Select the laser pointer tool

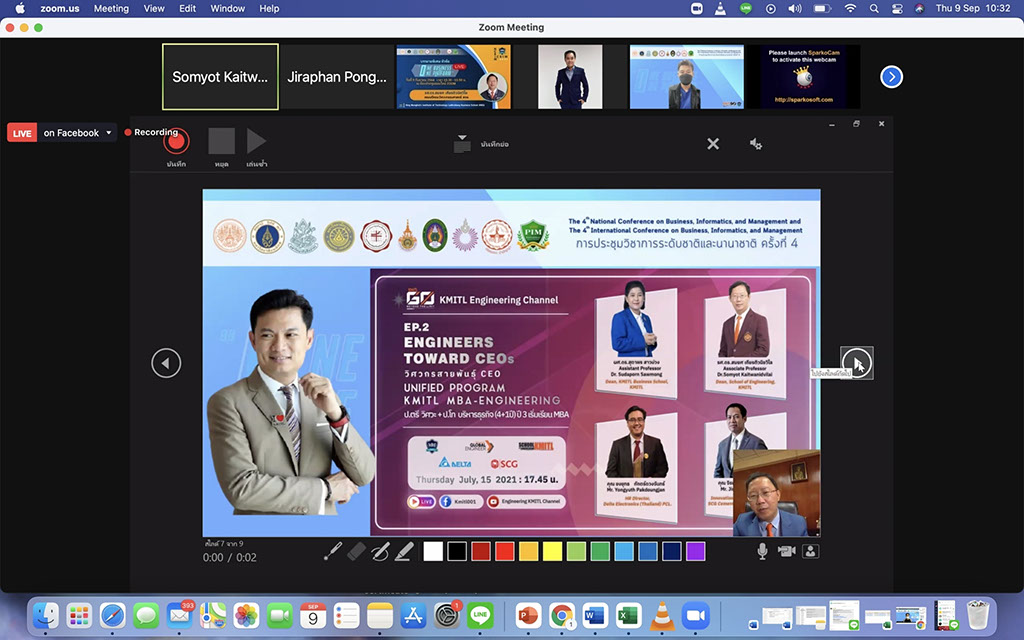tap(332, 552)
